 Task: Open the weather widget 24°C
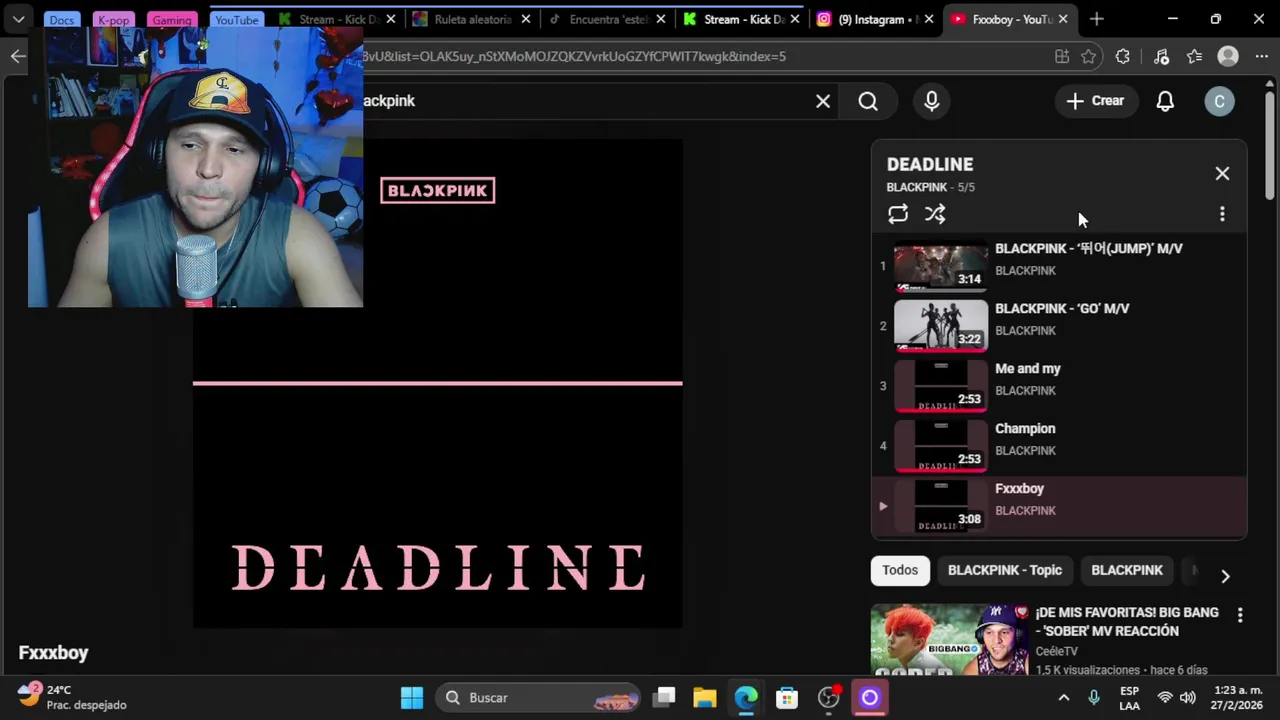(x=73, y=697)
